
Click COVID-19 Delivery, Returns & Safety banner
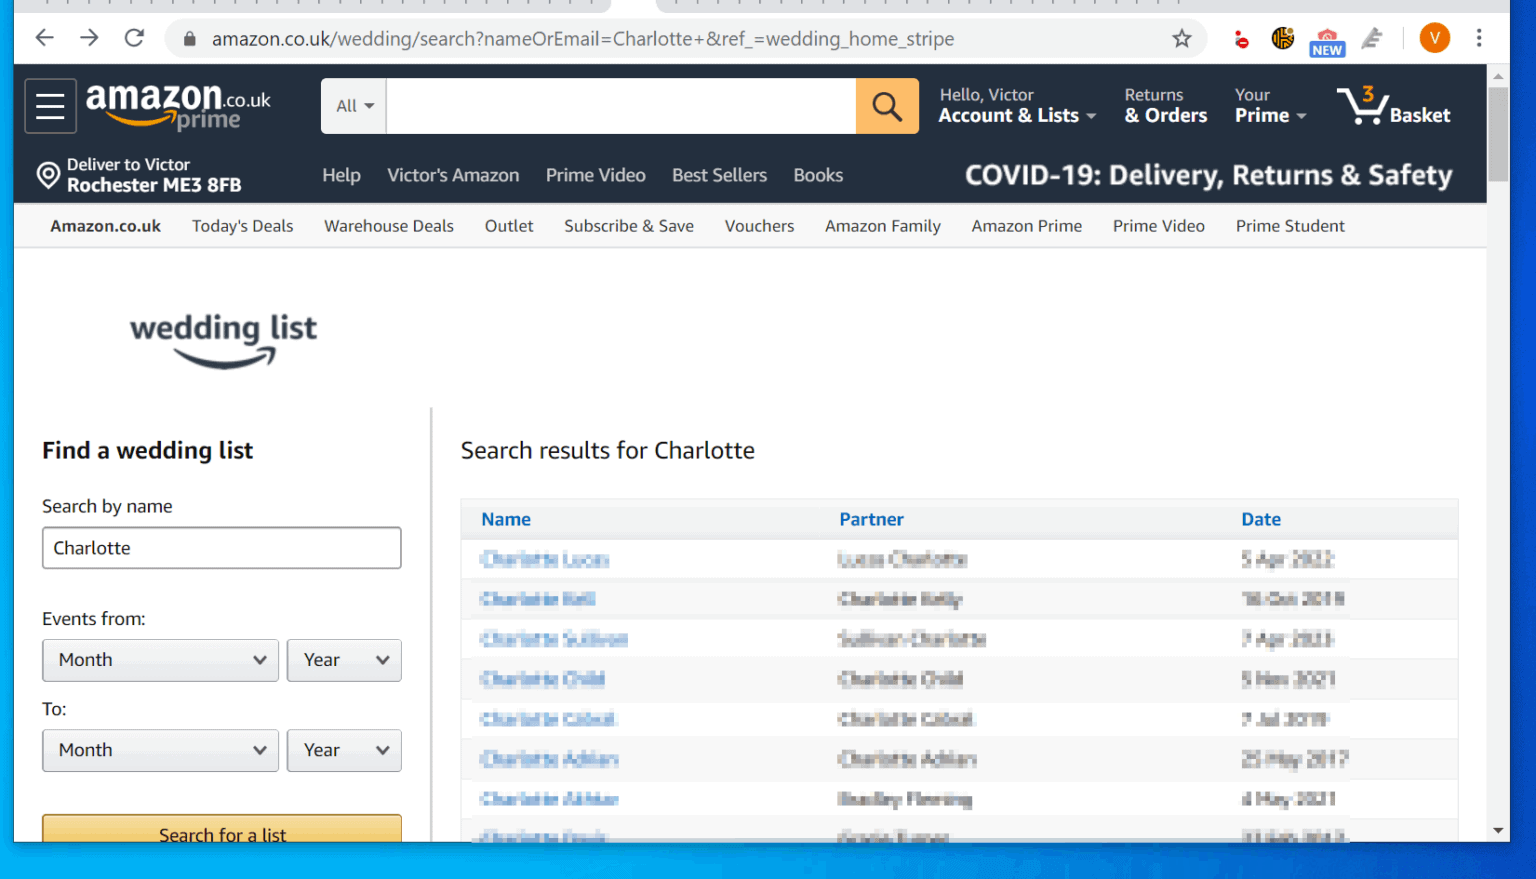coord(1208,175)
